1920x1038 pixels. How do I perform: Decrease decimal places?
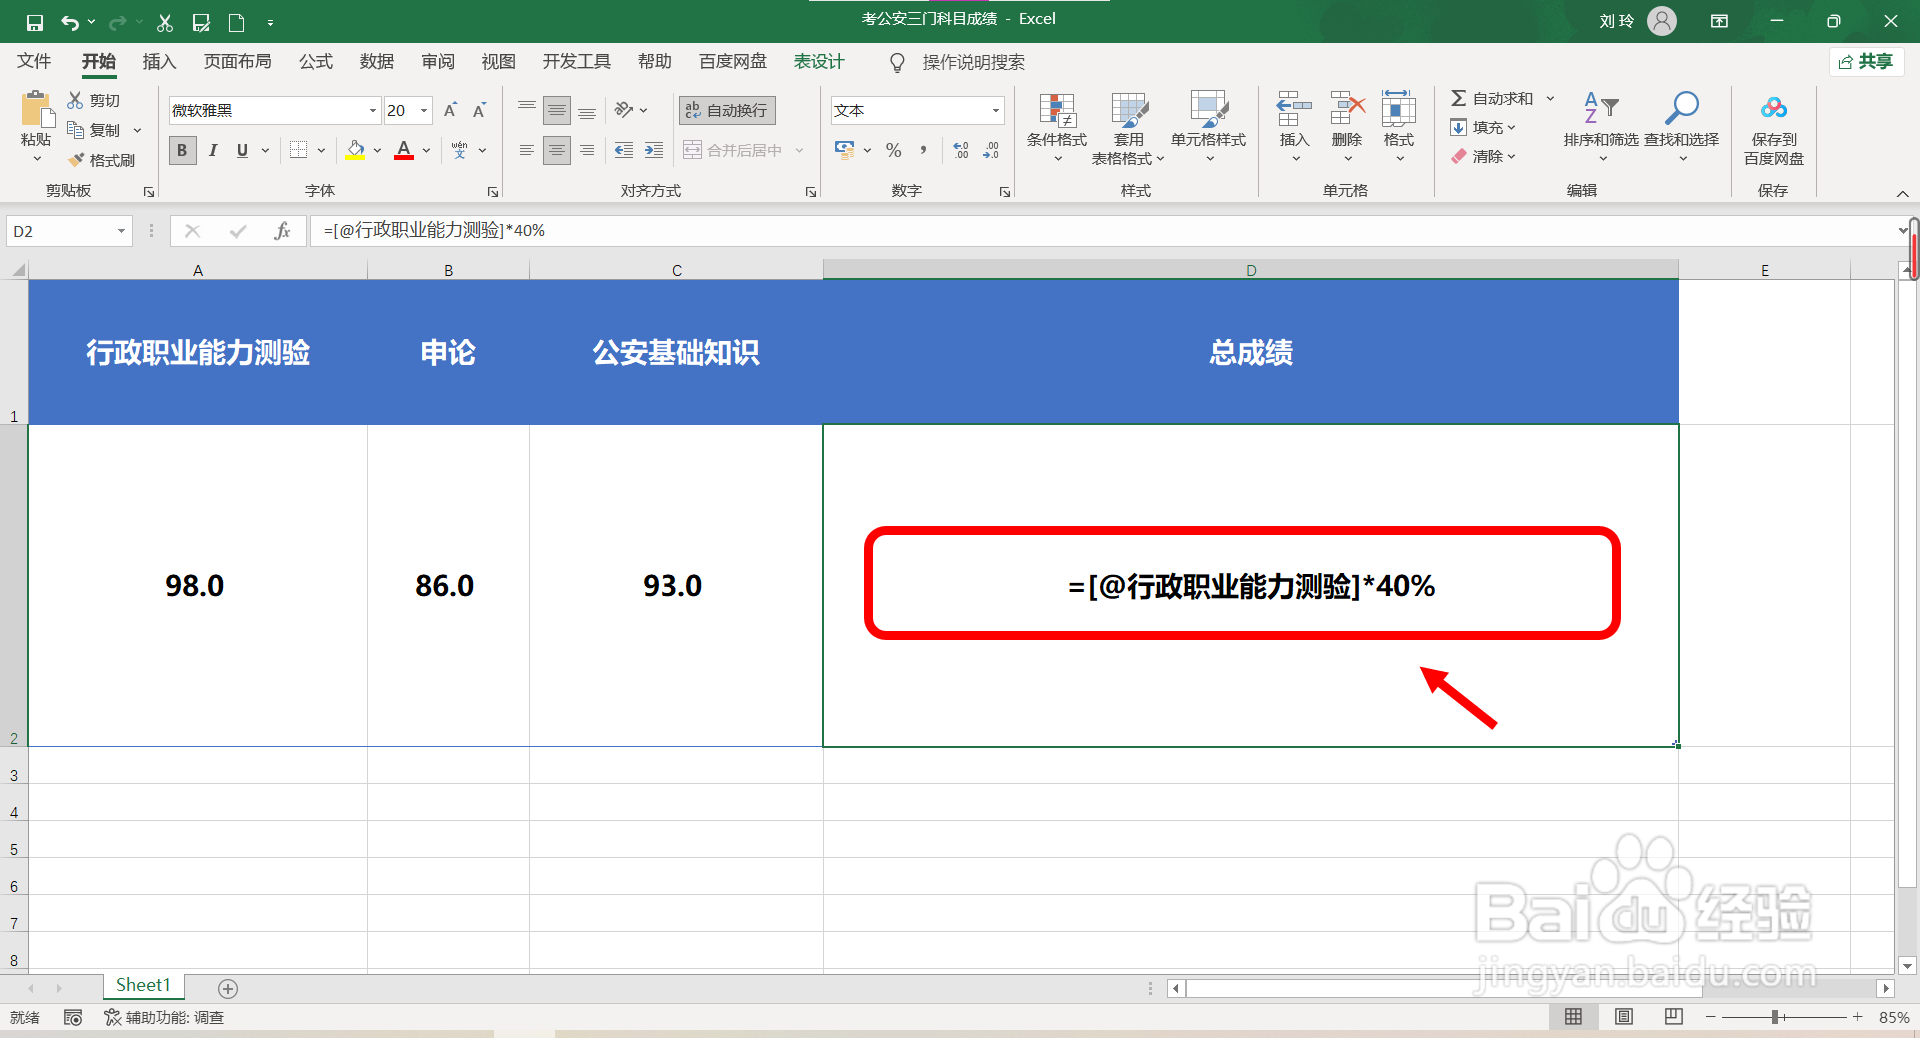point(991,150)
